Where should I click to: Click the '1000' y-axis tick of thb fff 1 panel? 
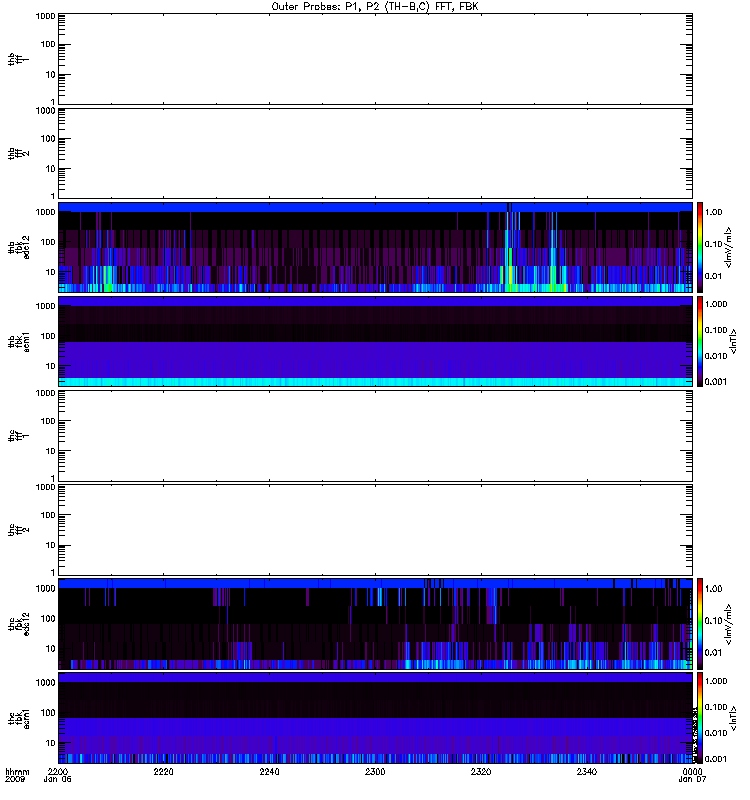45,16
